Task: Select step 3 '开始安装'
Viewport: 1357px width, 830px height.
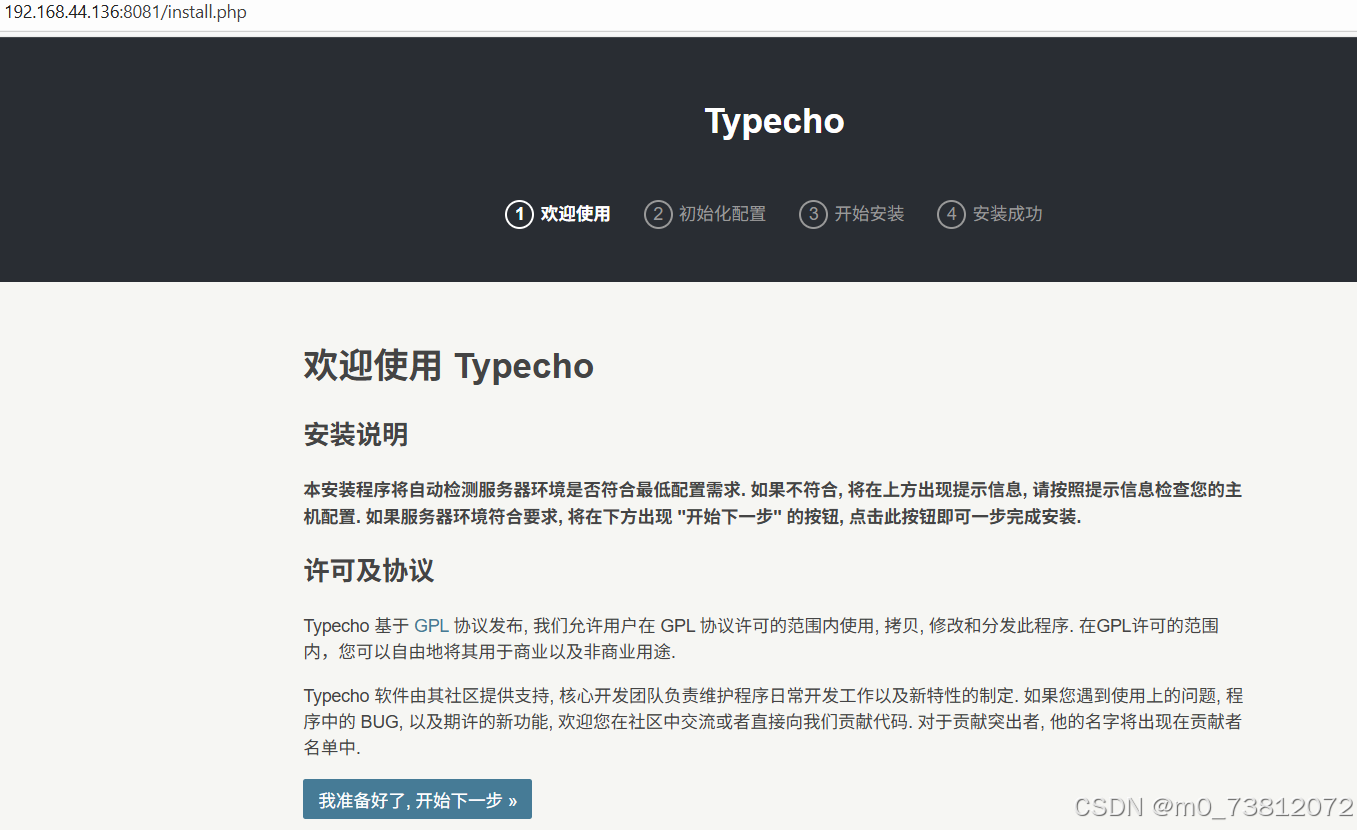Action: click(852, 214)
